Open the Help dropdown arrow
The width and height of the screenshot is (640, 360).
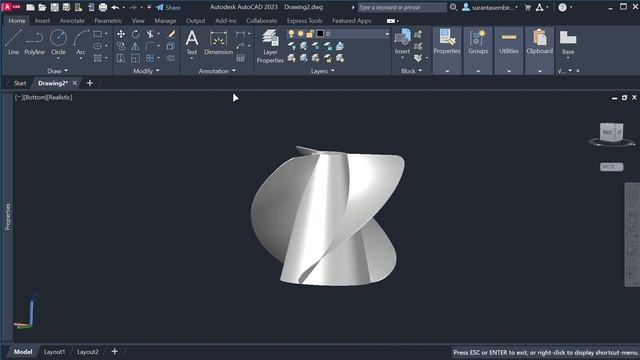pyautogui.click(x=571, y=7)
